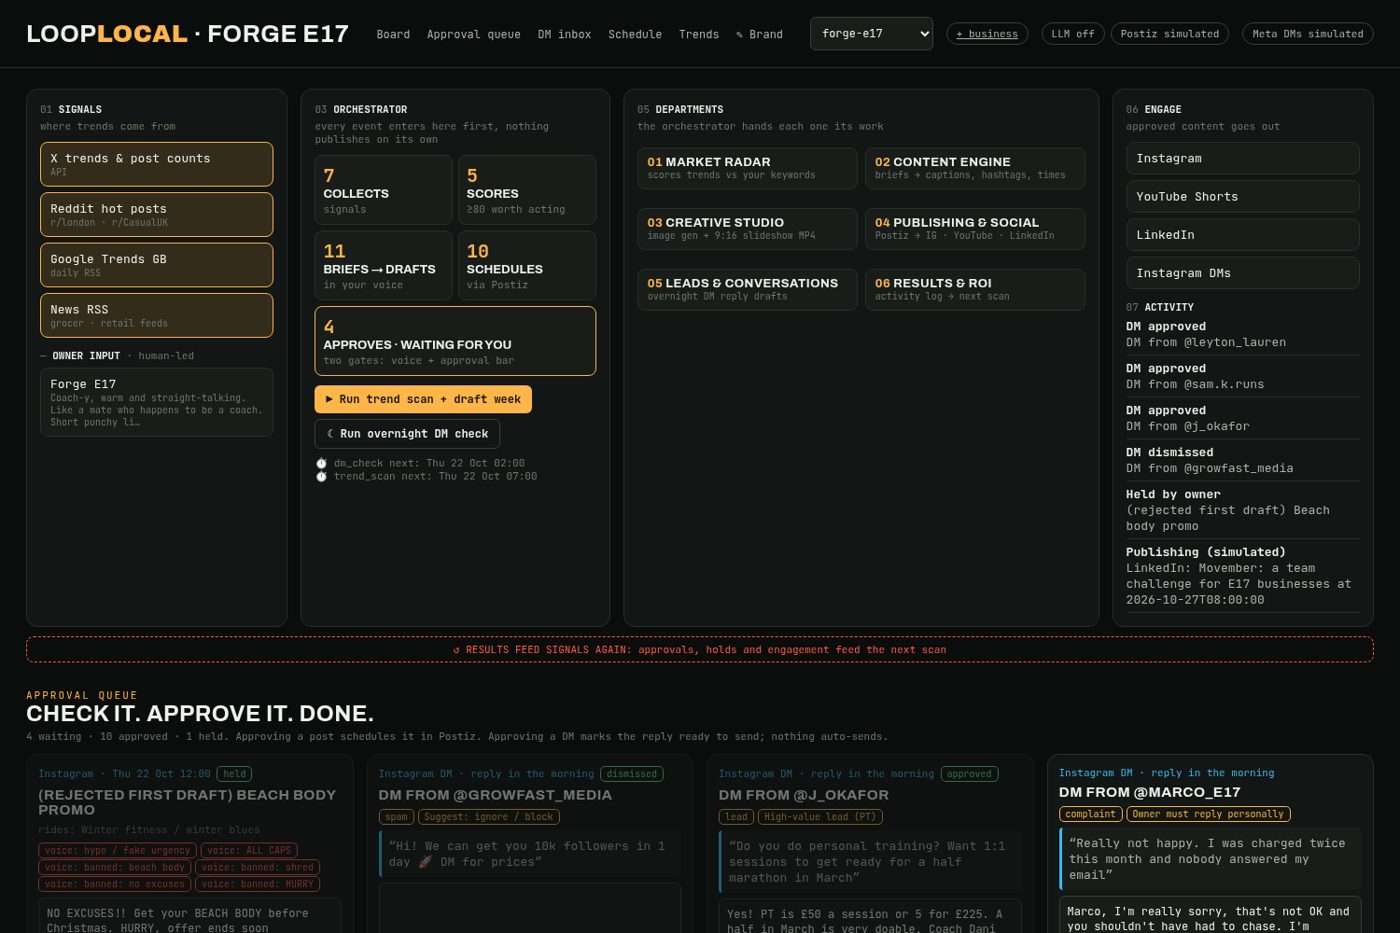
Task: Open the 04 Publishing & Social department
Action: coord(975,229)
